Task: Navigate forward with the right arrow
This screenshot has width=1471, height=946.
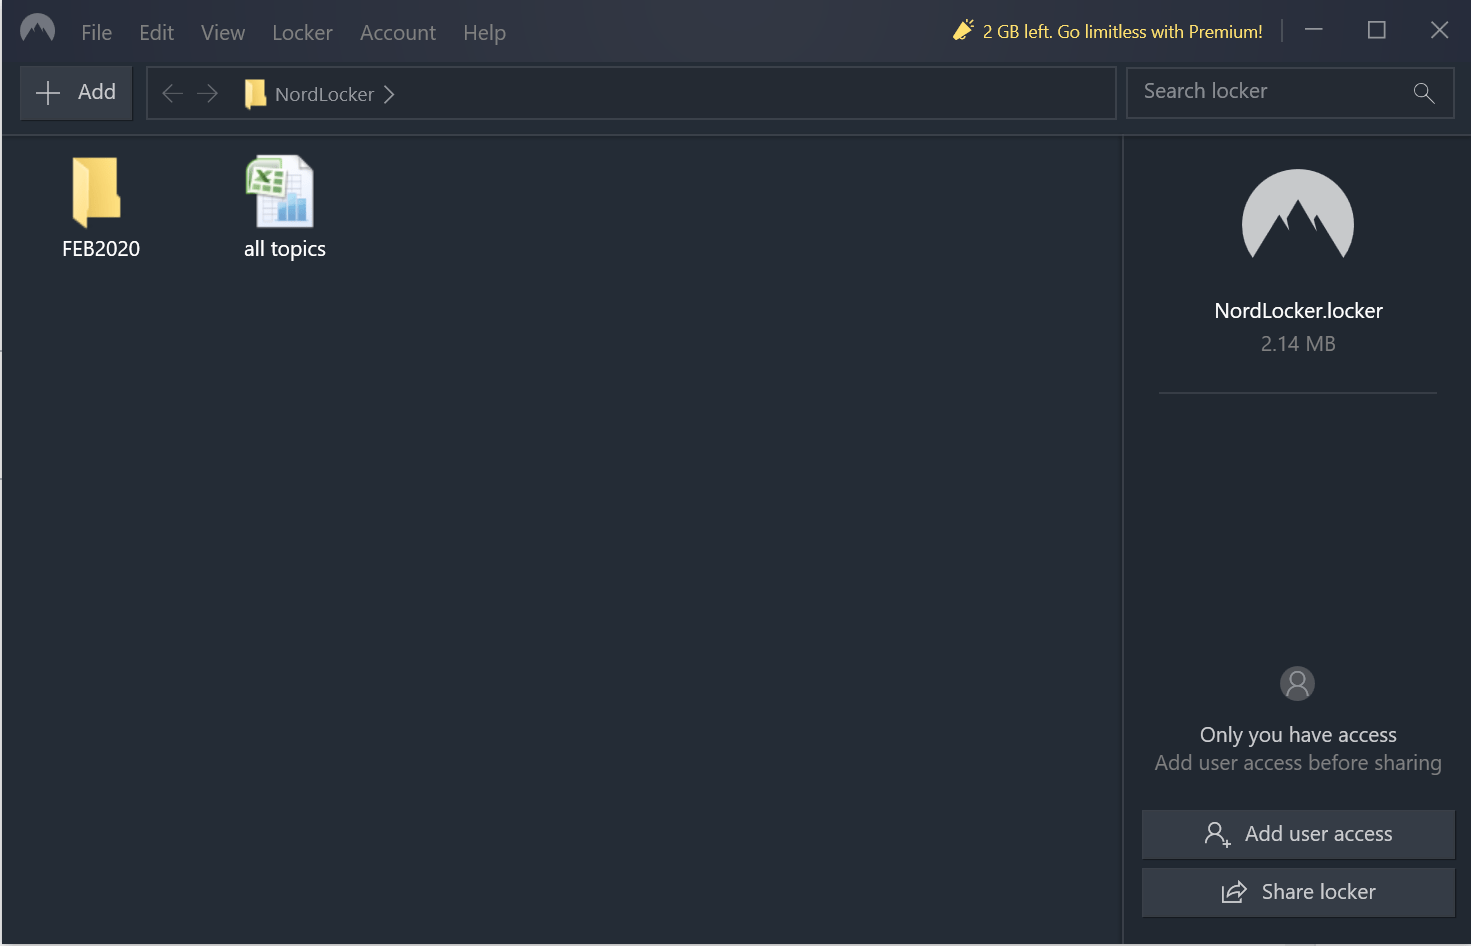Action: coord(207,94)
